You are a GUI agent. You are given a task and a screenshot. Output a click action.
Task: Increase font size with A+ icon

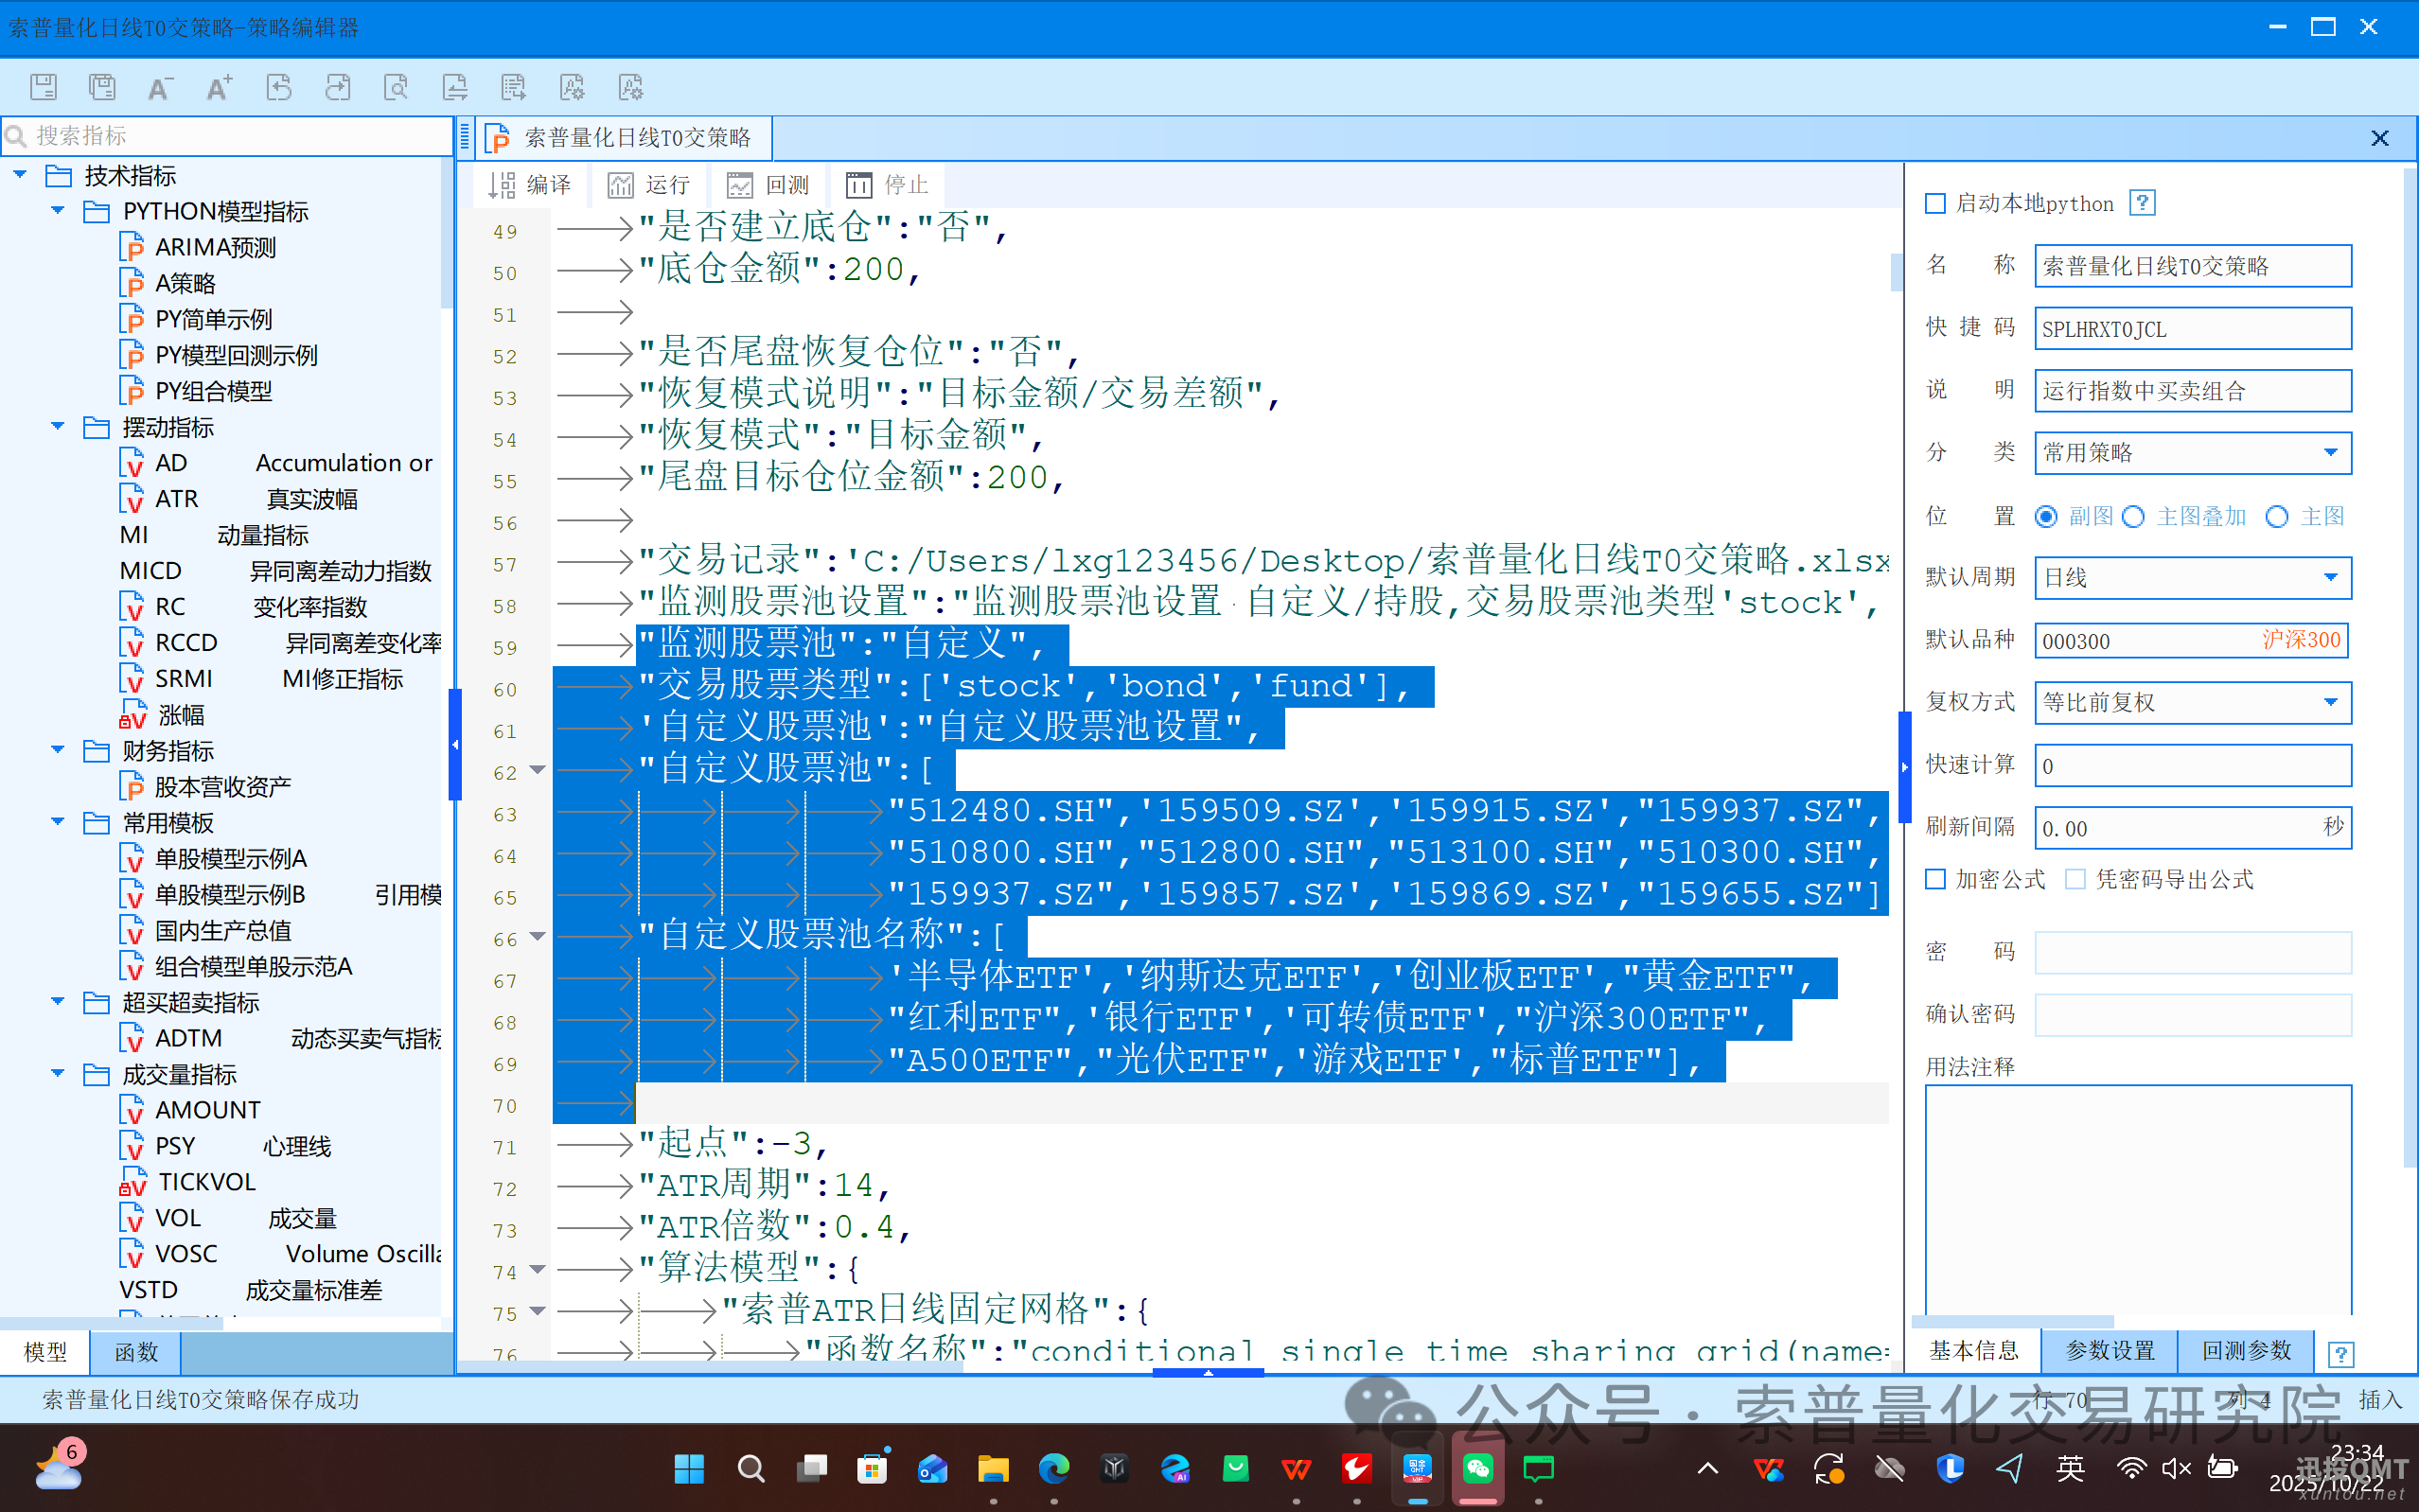[219, 87]
